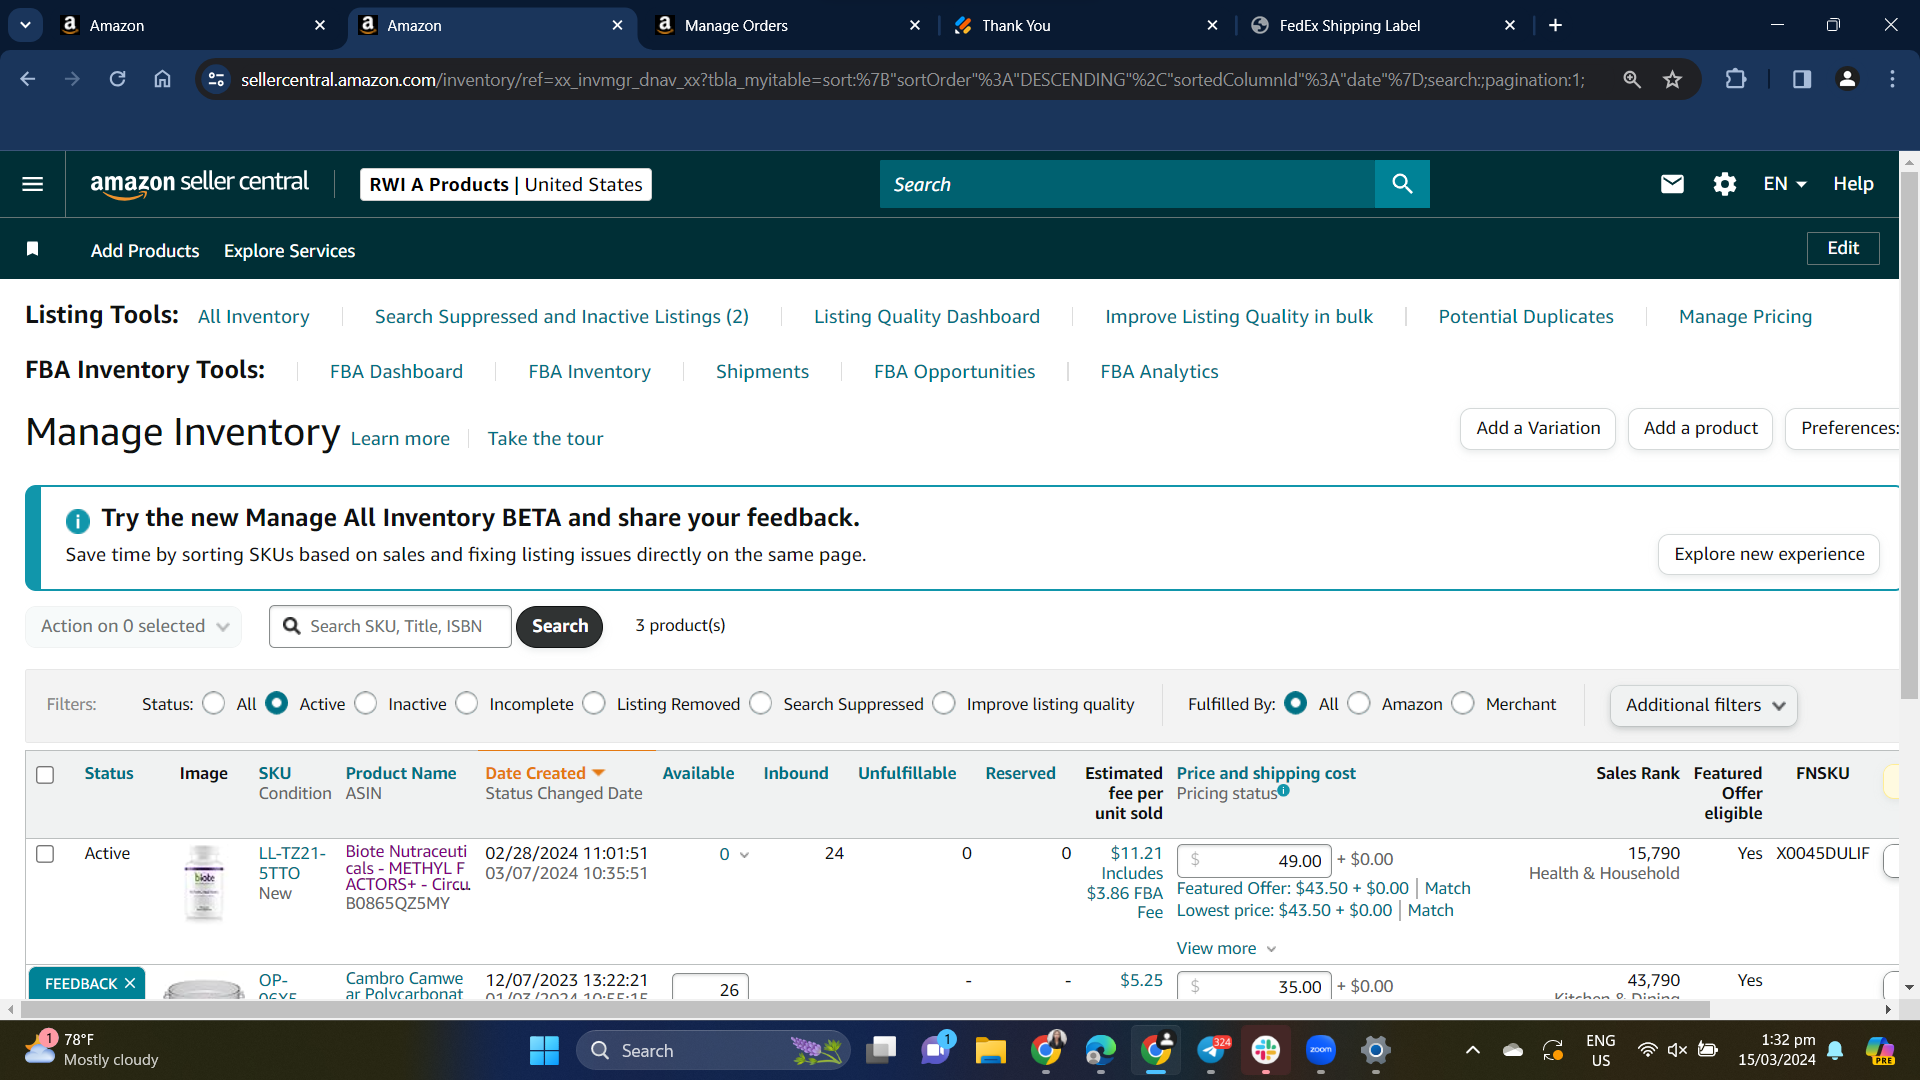Select Fulfilled By Merchant radio button
Screen dimensions: 1920x1080
(1463, 704)
